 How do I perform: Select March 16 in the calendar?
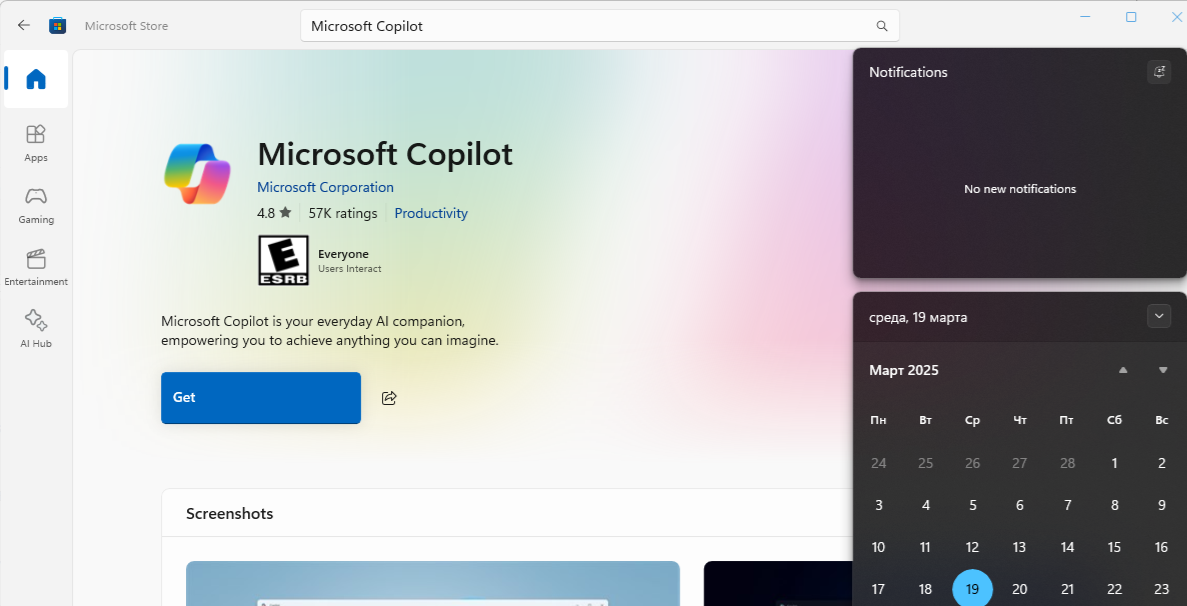1161,547
